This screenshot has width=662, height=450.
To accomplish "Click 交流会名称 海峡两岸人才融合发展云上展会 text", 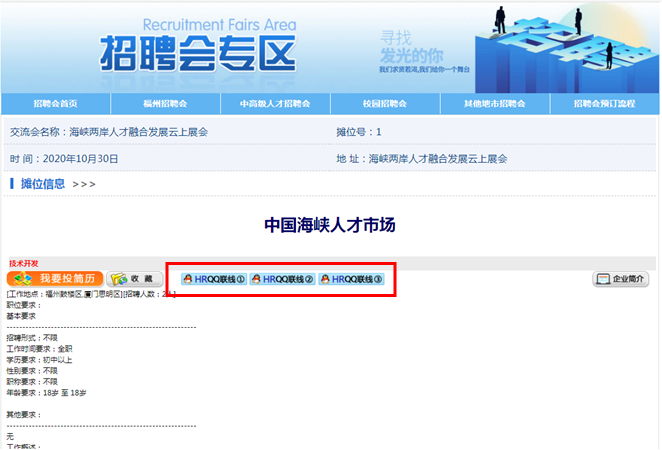I will [x=109, y=132].
